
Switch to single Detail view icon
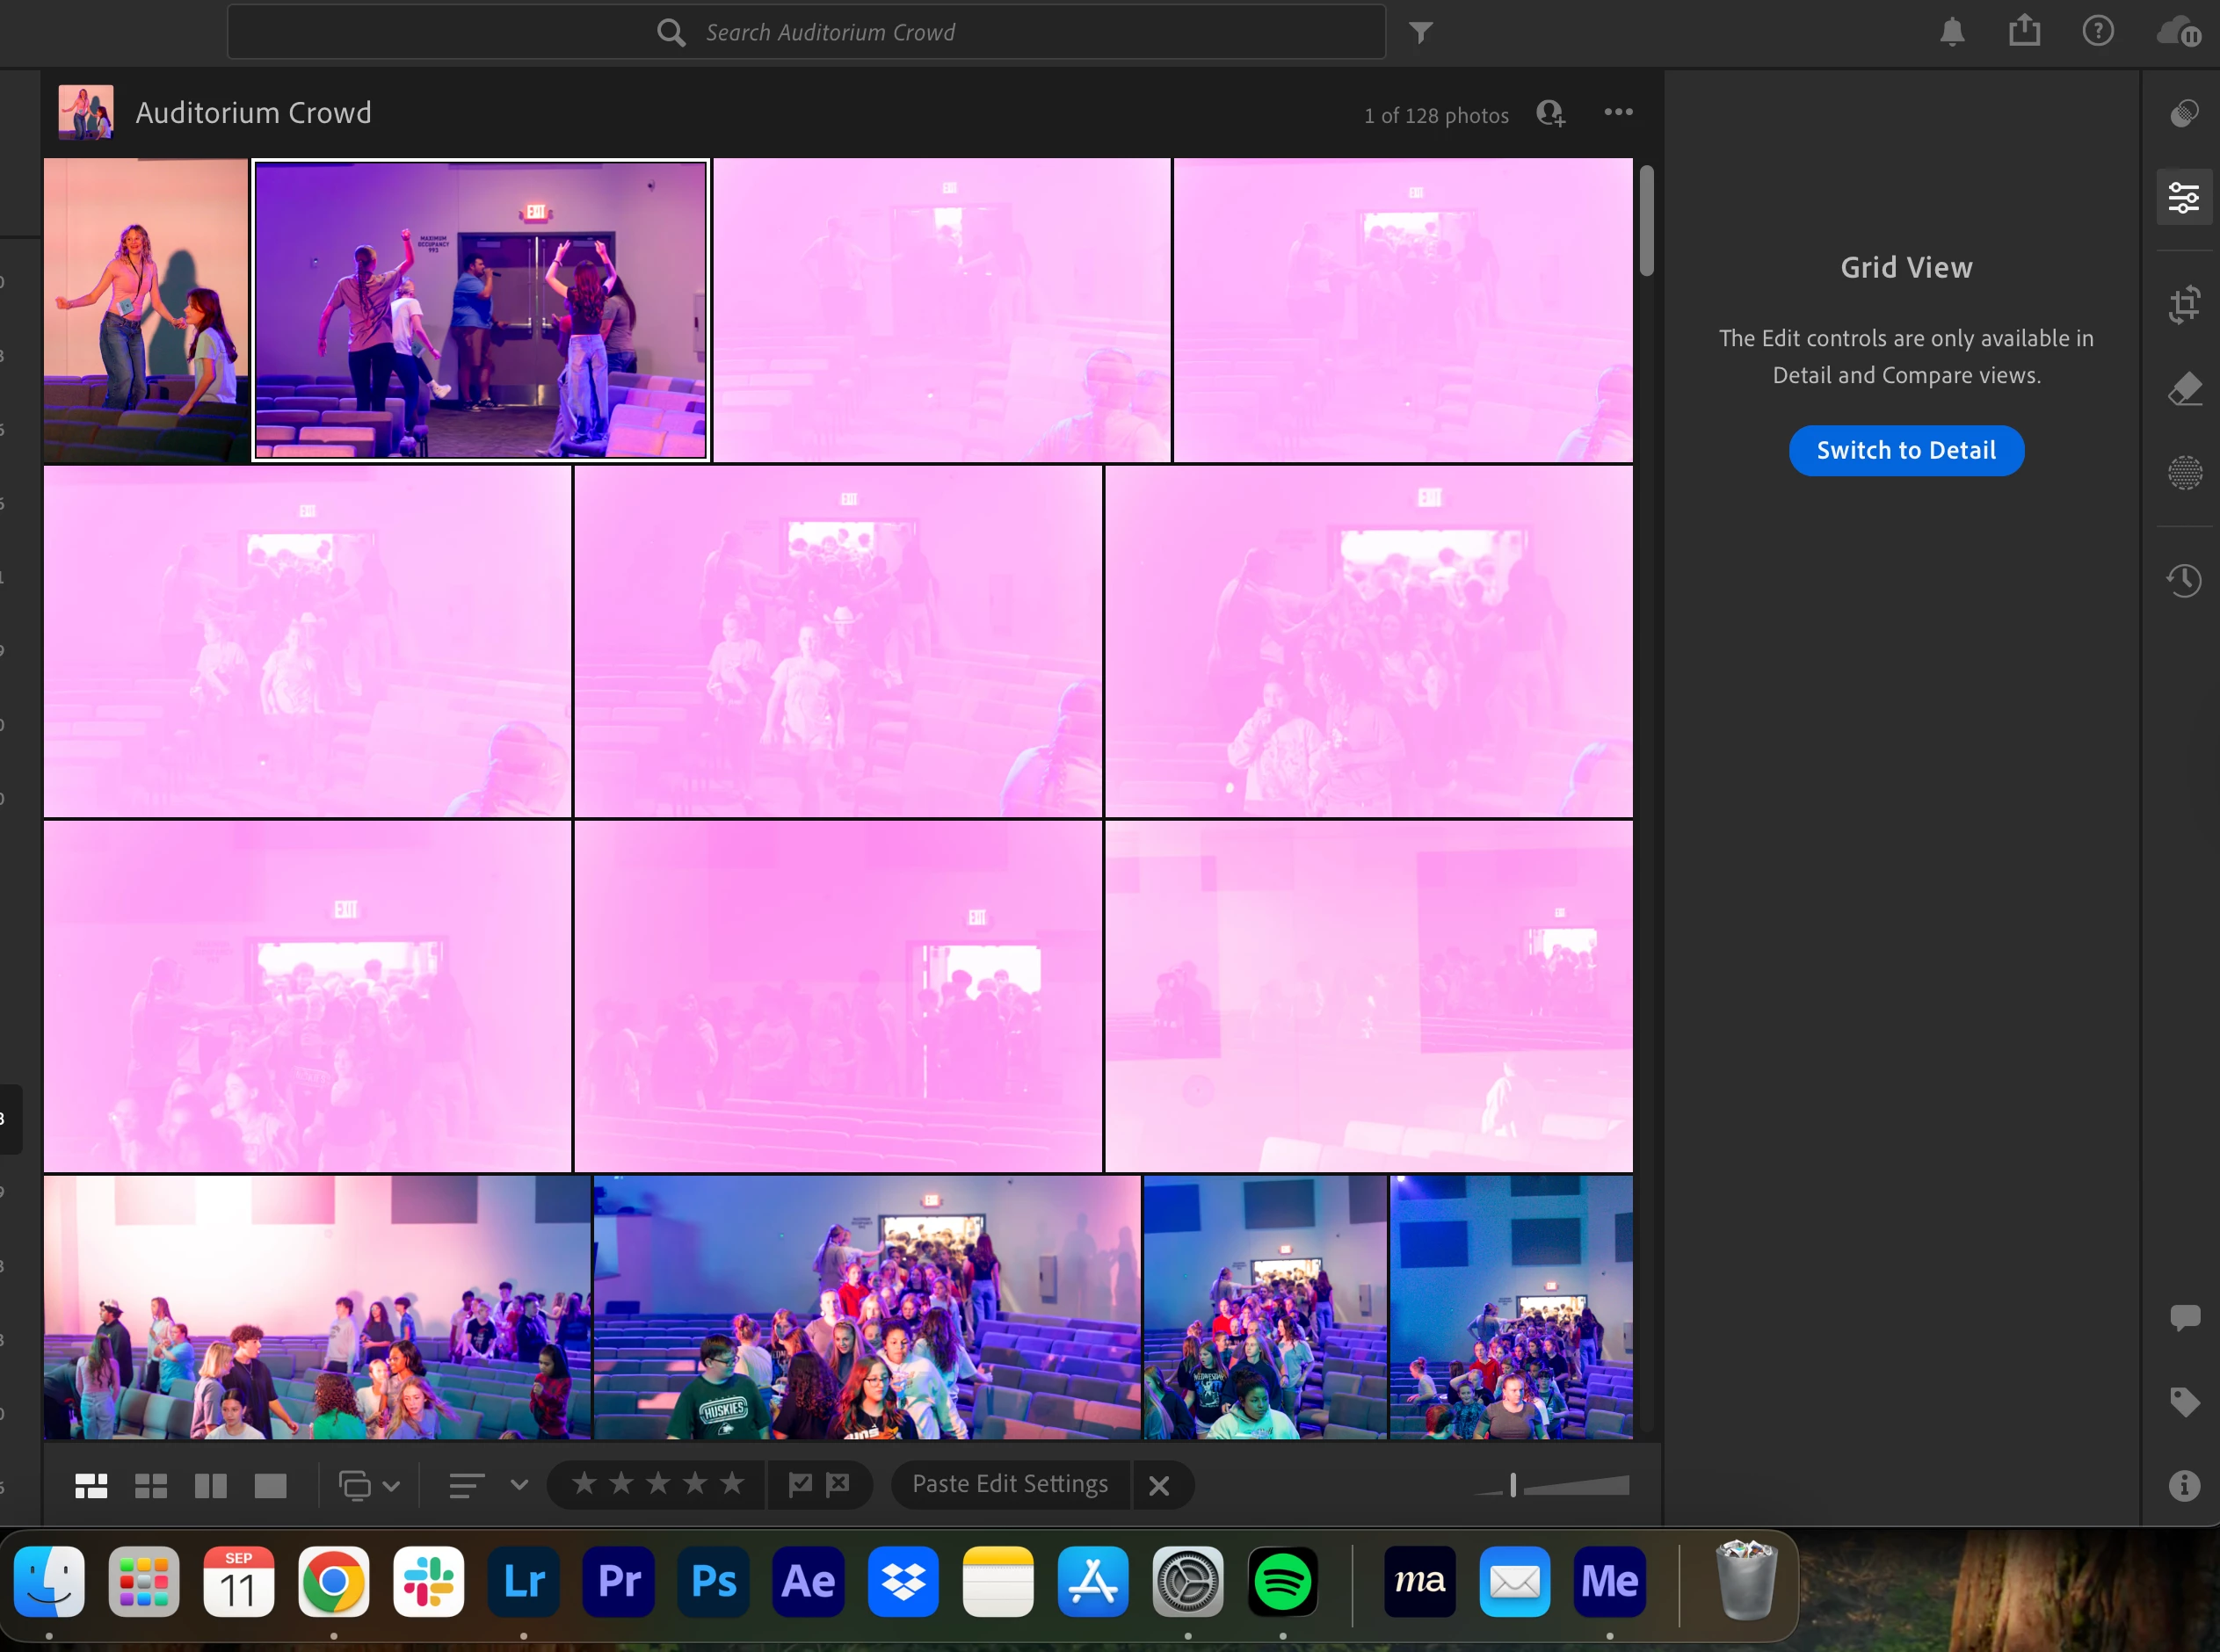point(270,1486)
